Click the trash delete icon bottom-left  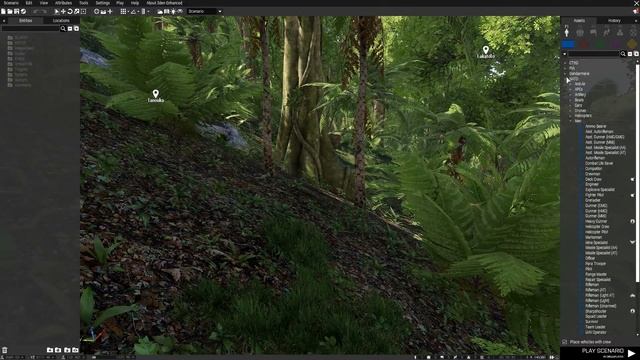[x=4, y=350]
